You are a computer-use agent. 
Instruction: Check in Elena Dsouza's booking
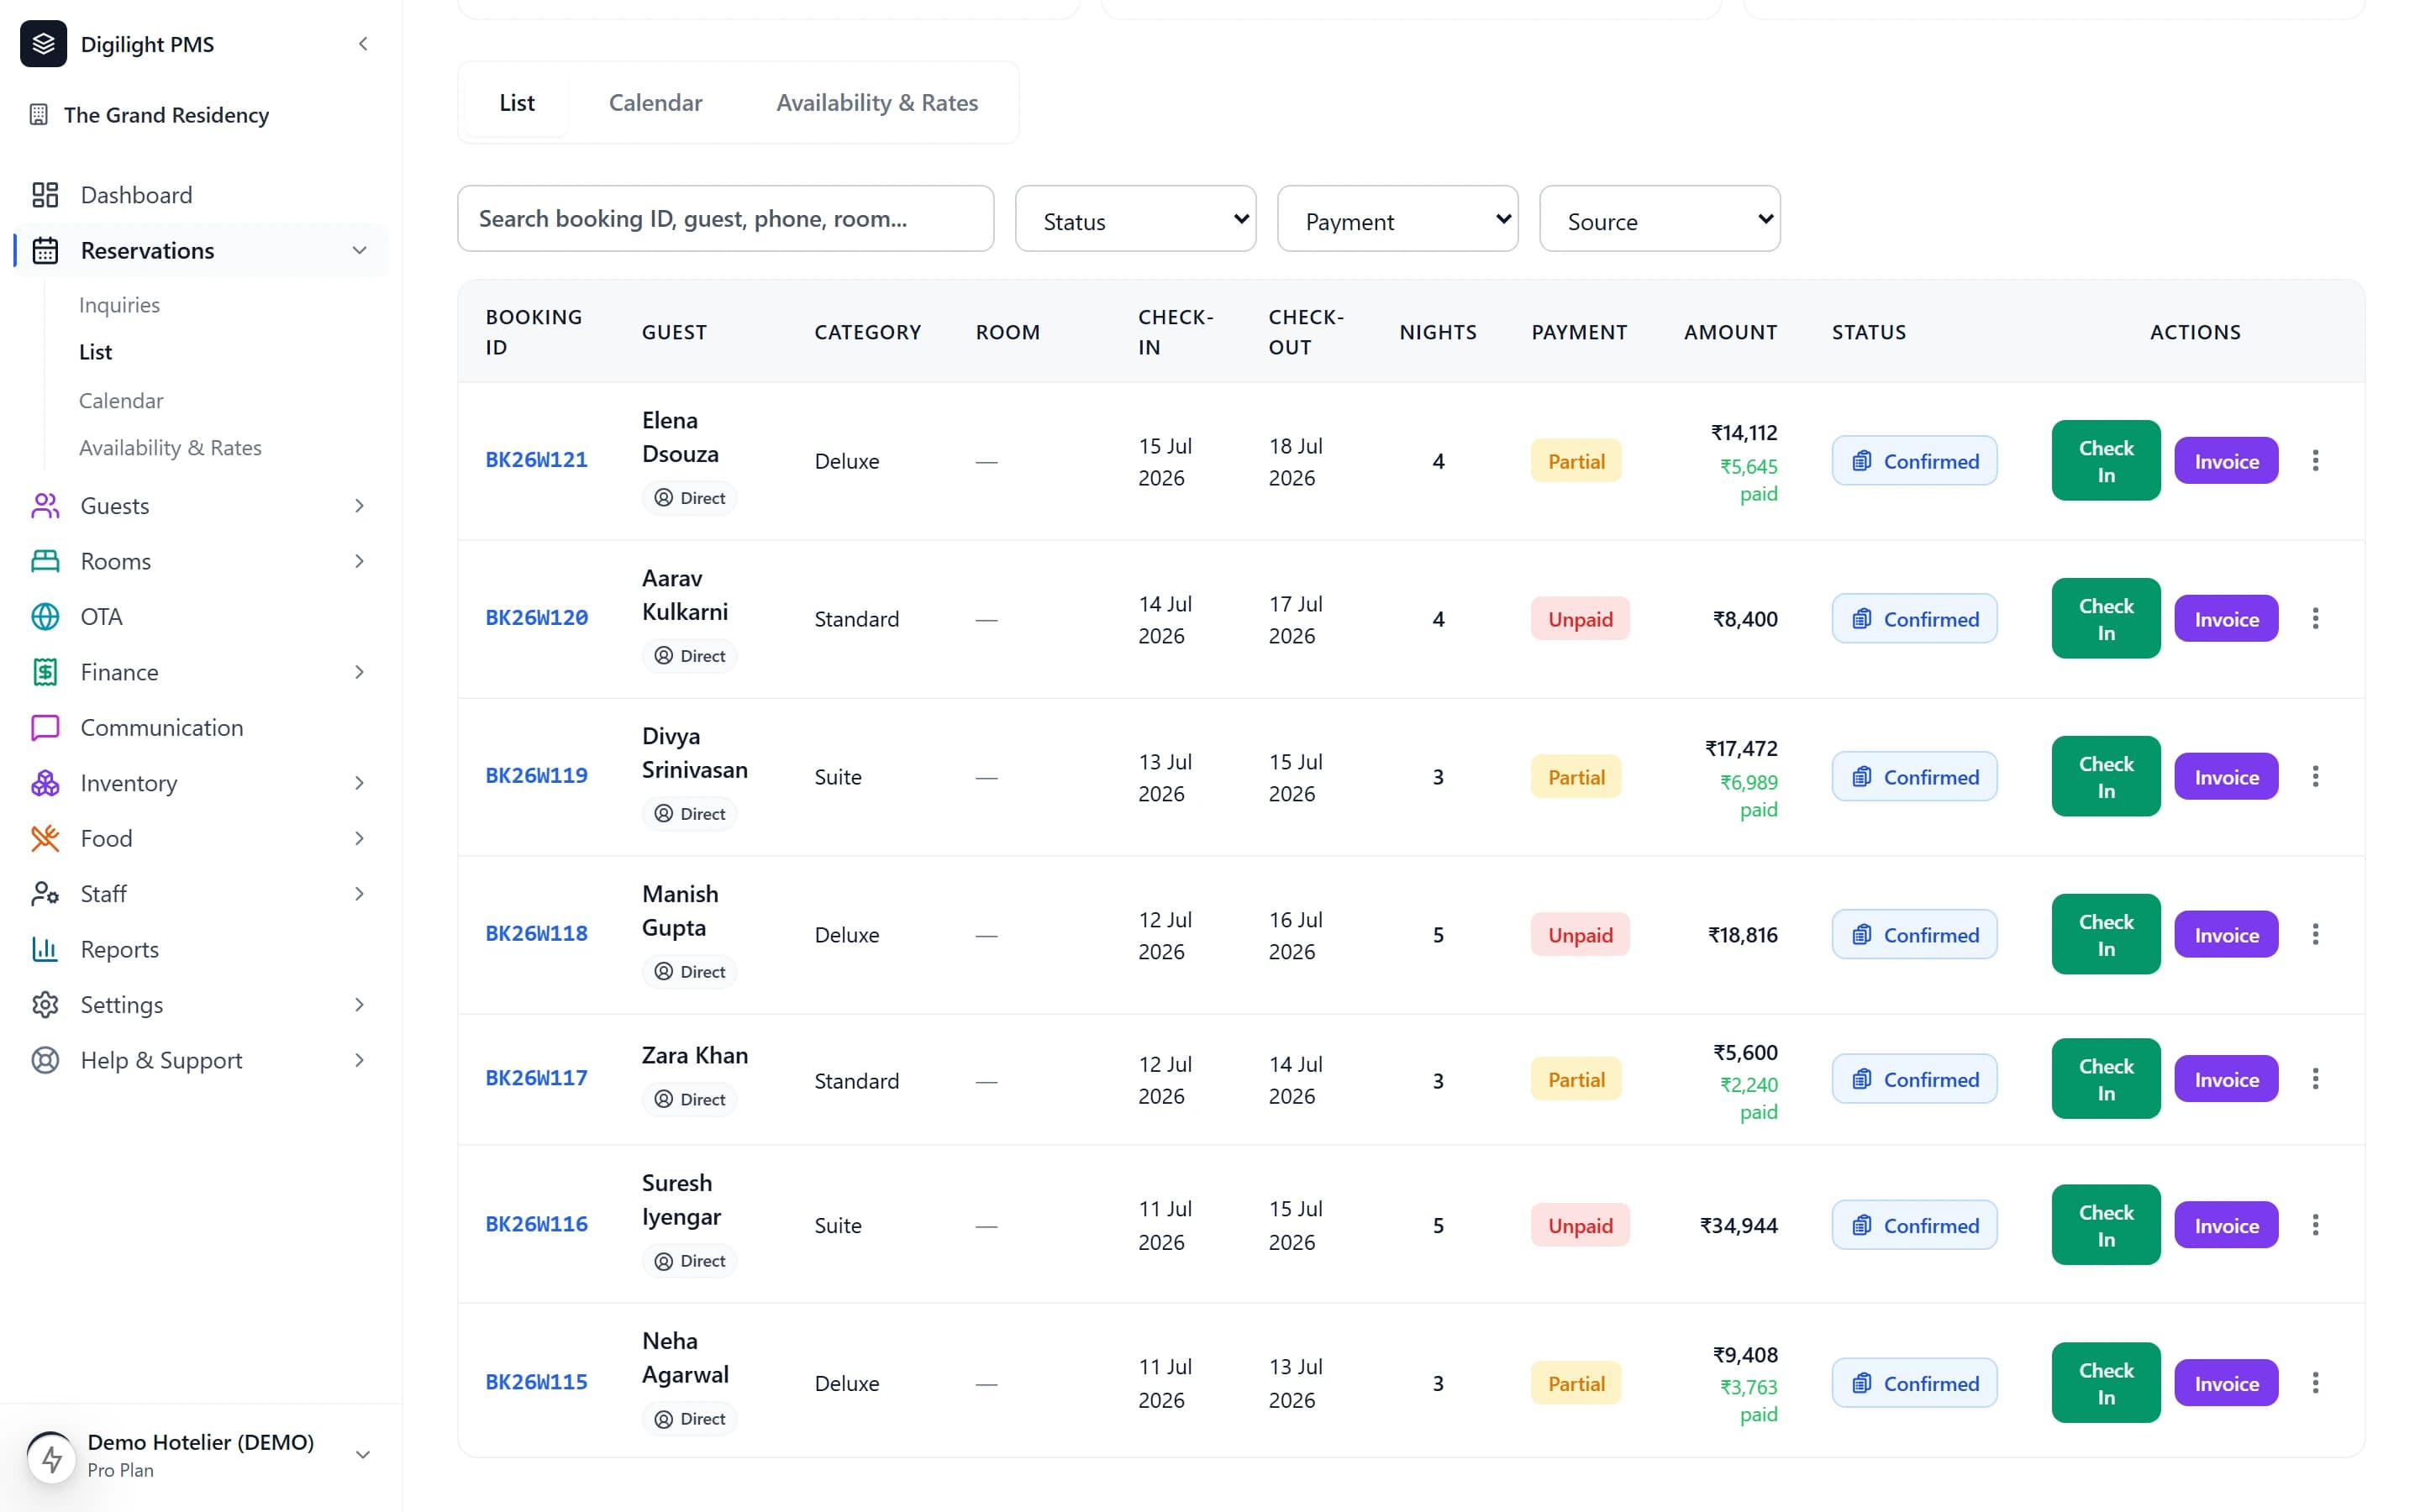(x=2105, y=461)
